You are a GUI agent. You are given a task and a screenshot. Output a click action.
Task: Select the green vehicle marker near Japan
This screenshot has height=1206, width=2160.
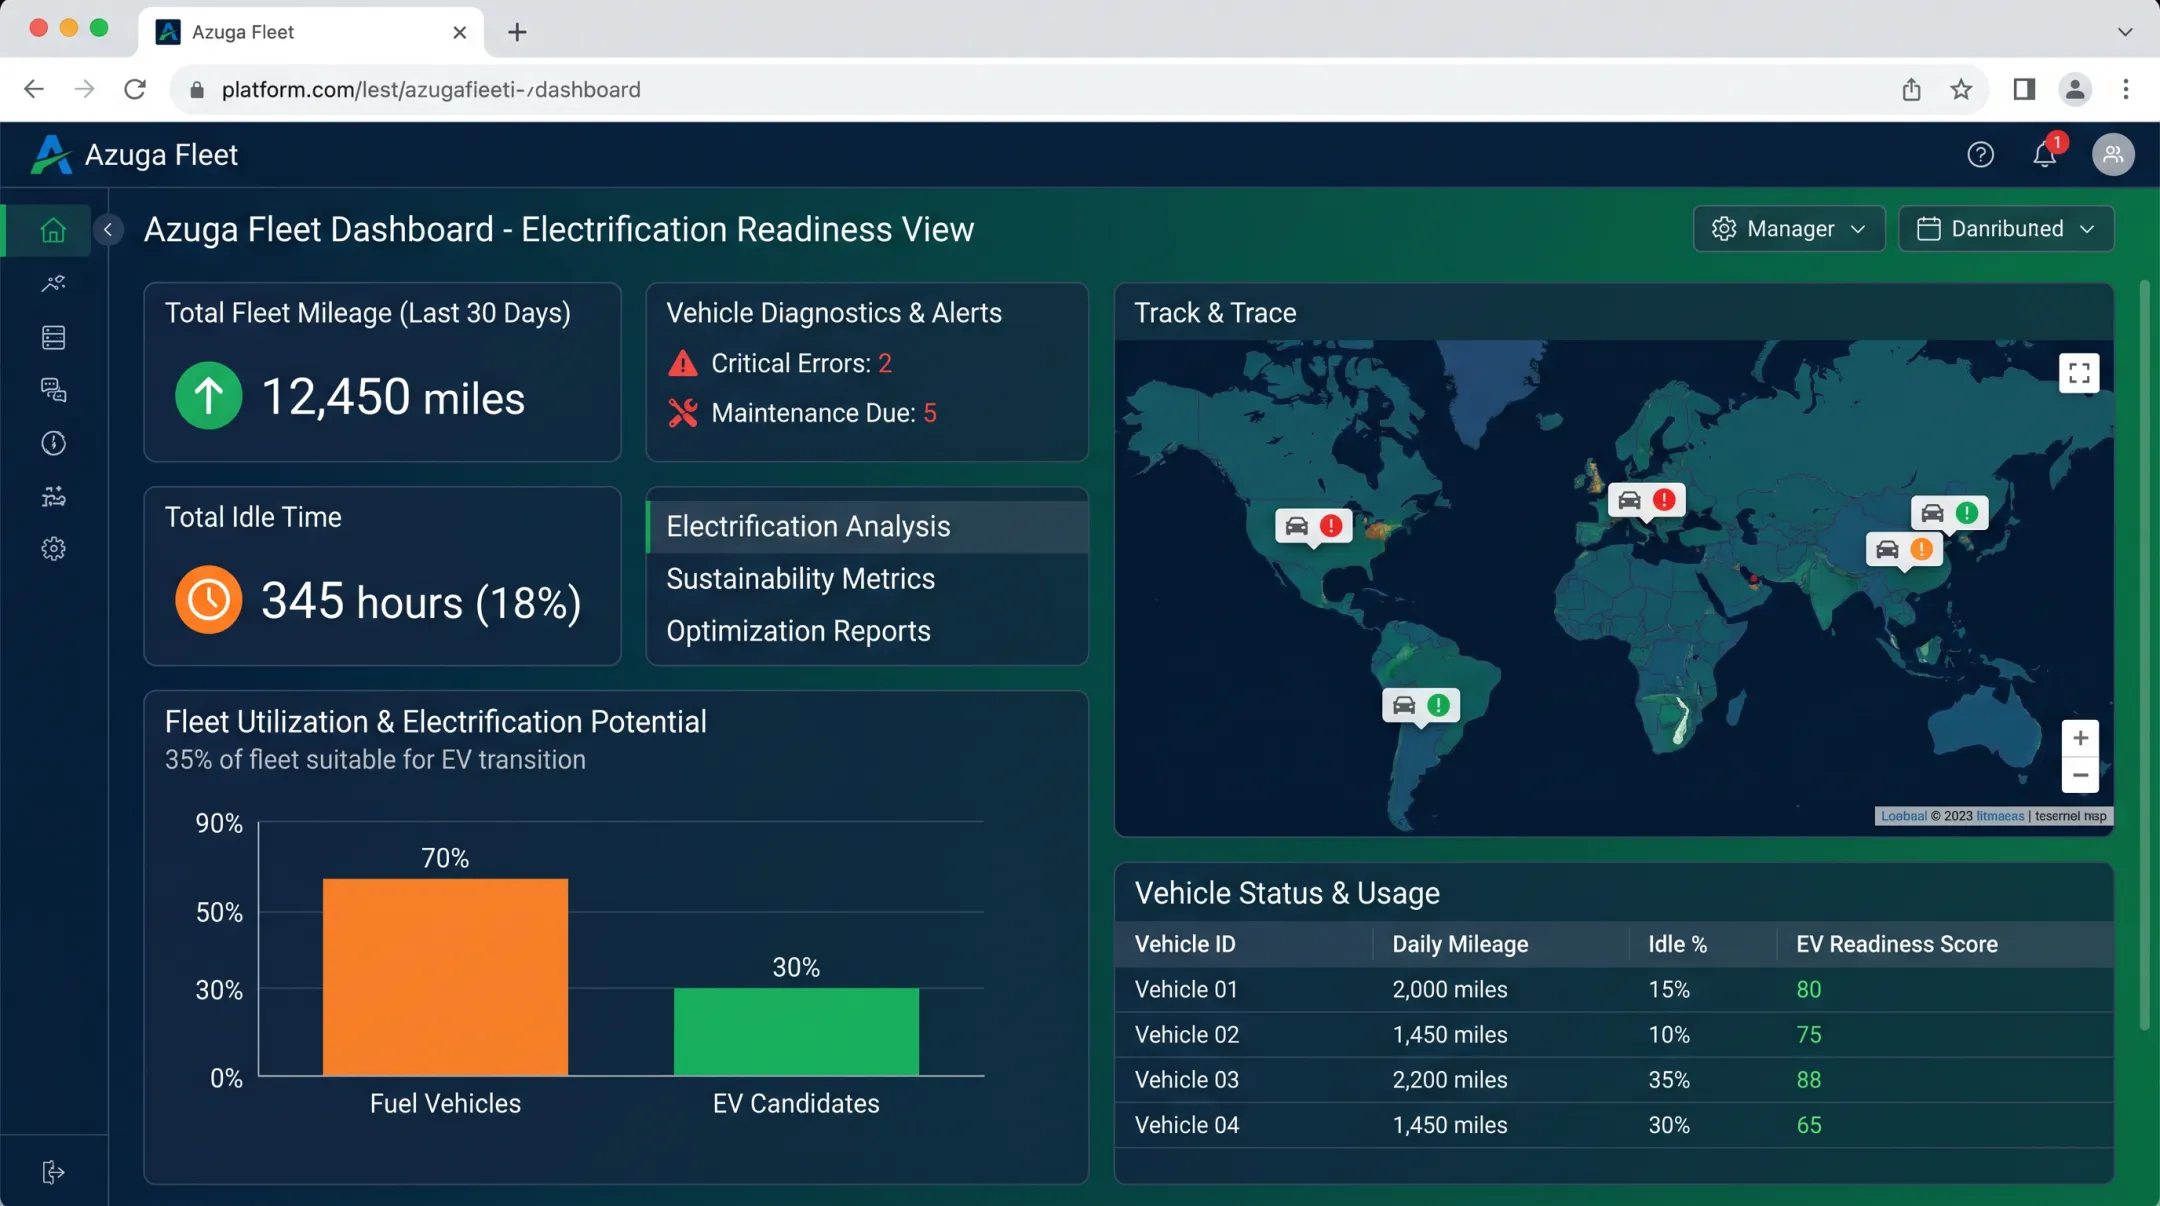[1949, 513]
